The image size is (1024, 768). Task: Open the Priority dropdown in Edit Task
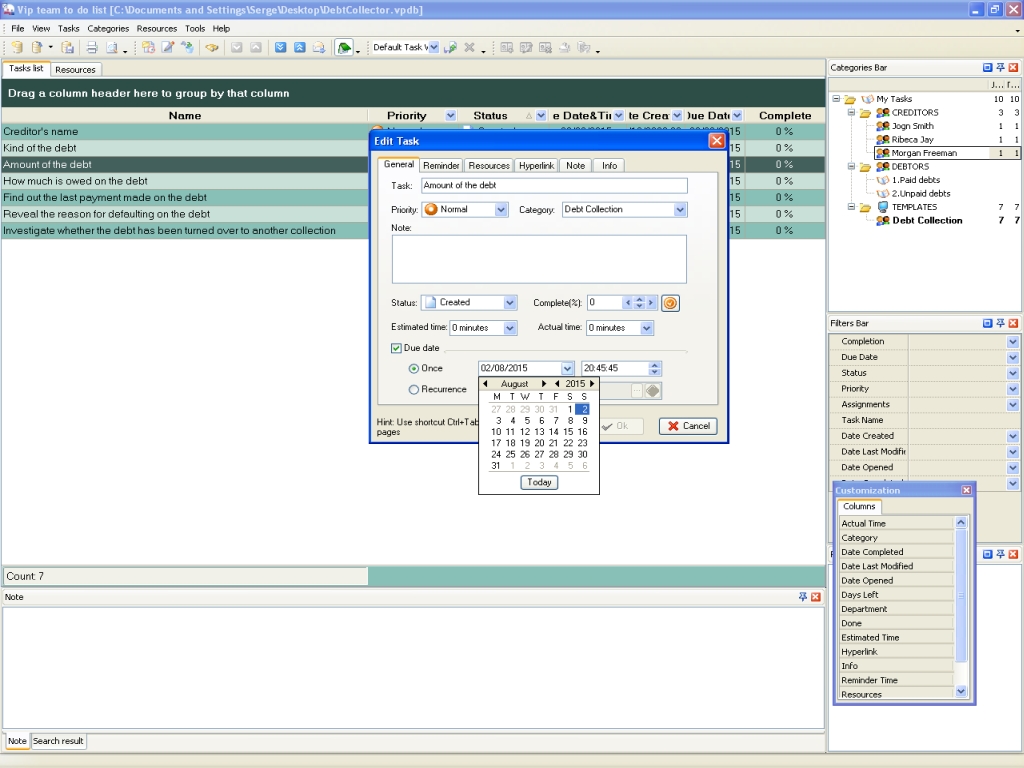point(501,210)
